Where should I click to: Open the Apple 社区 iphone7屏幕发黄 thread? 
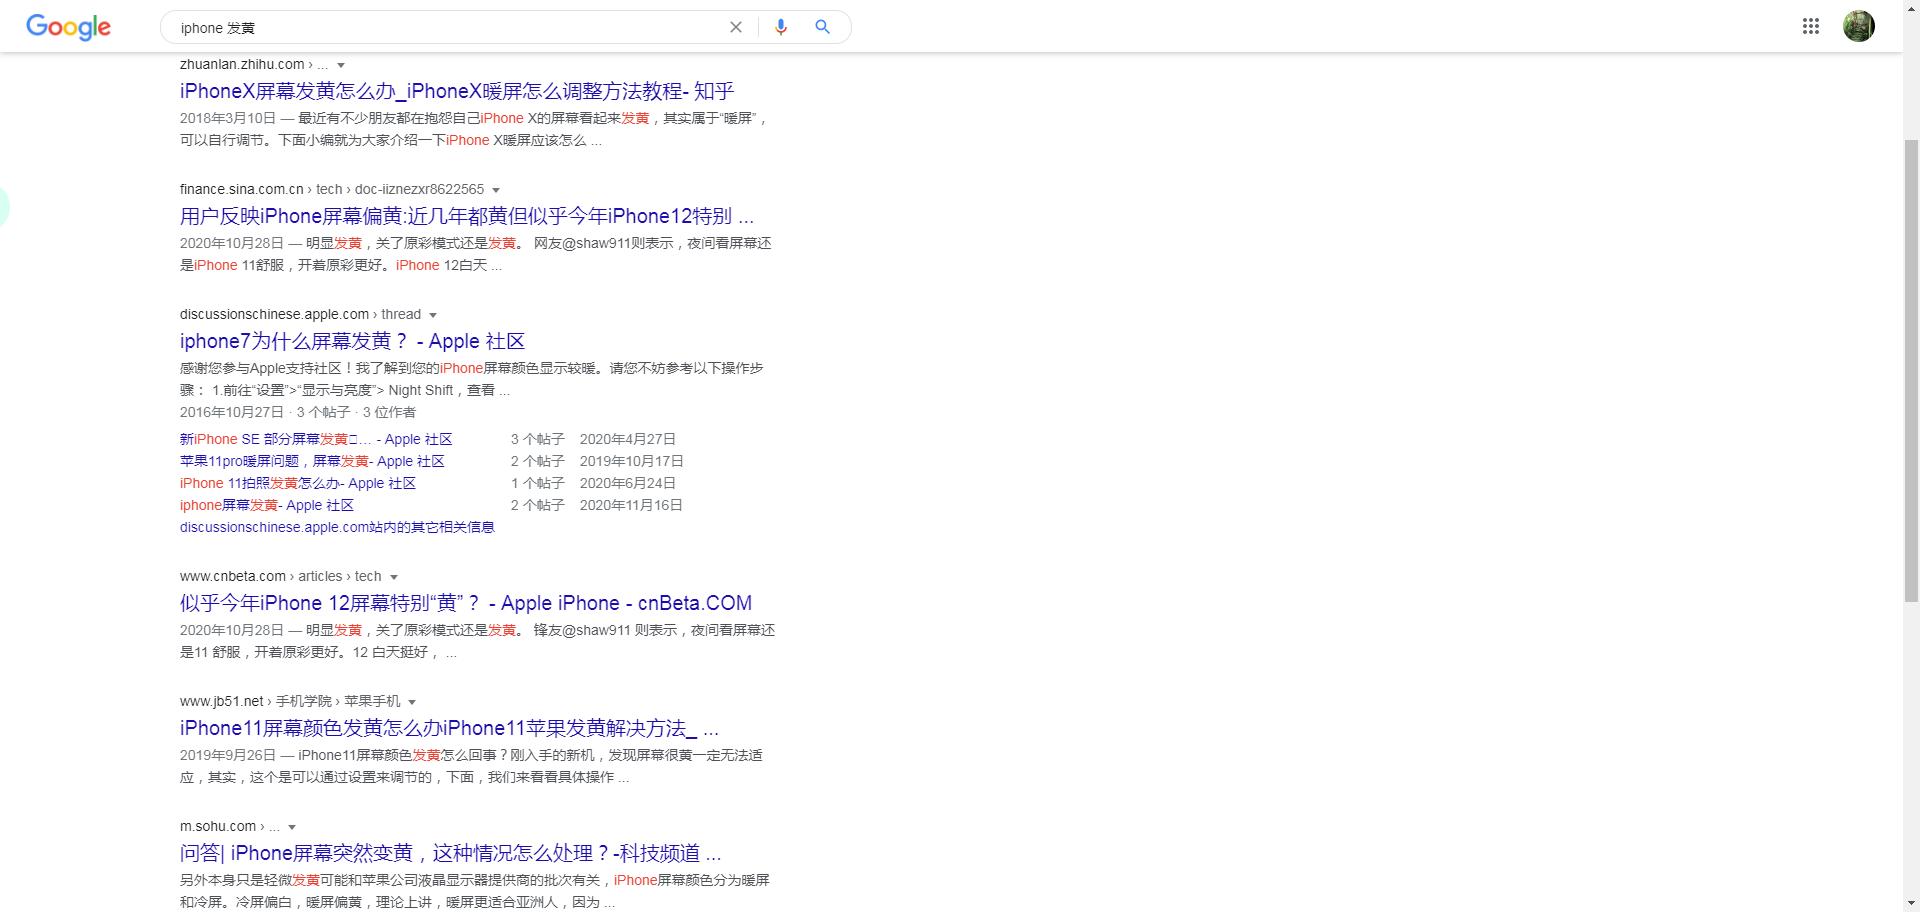pos(352,341)
